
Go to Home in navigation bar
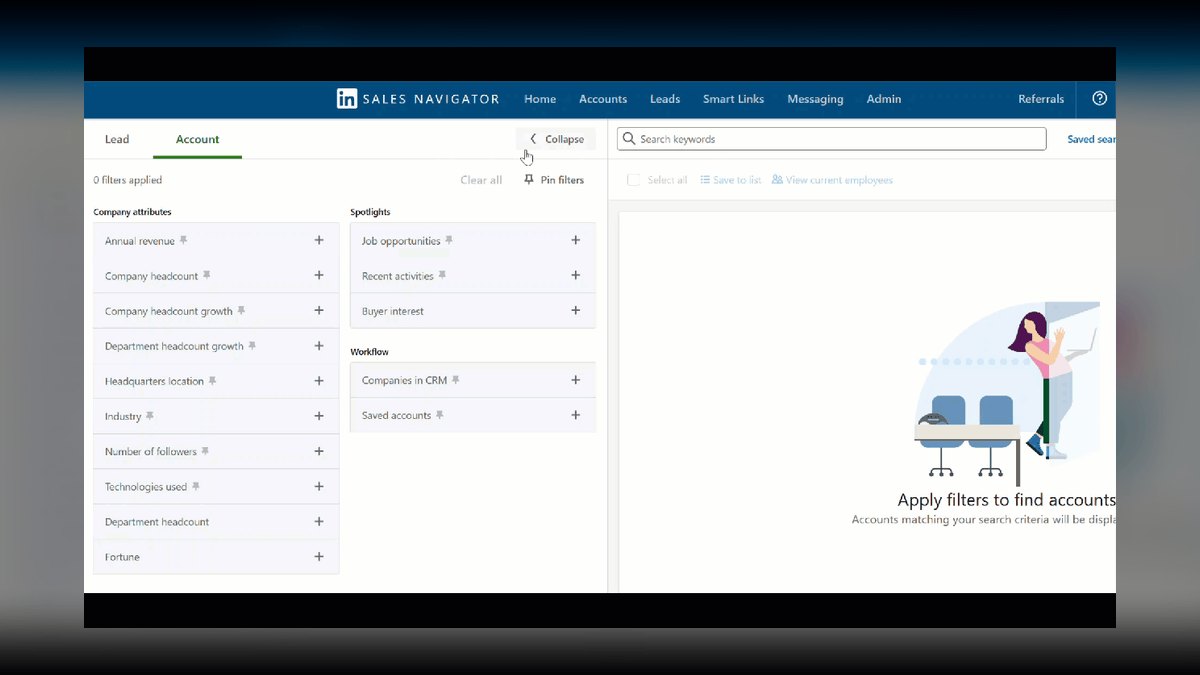[540, 99]
